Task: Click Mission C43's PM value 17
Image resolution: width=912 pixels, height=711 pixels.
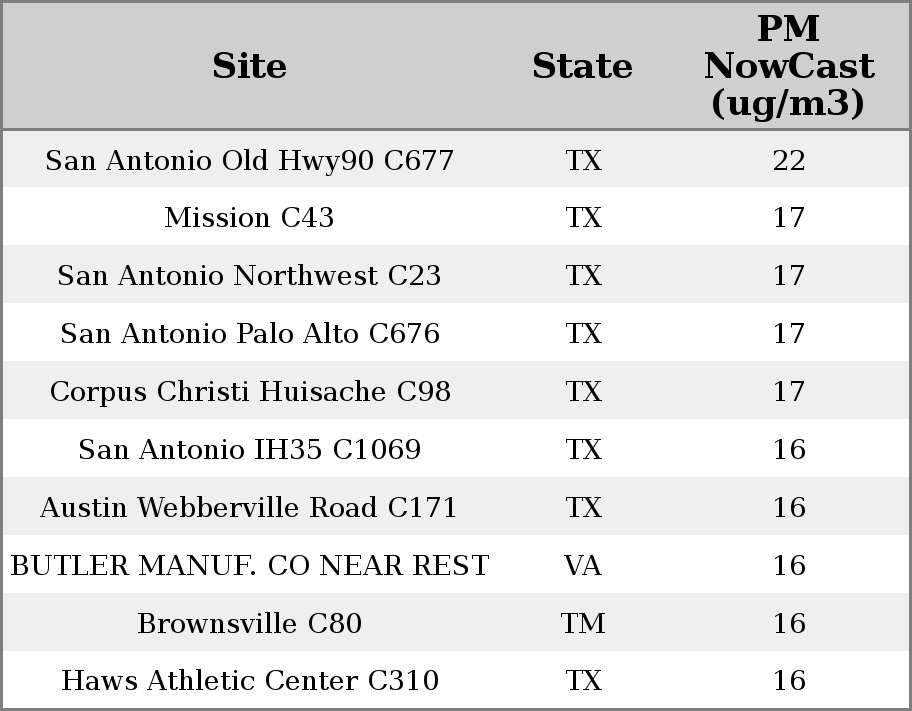Action: (x=789, y=218)
